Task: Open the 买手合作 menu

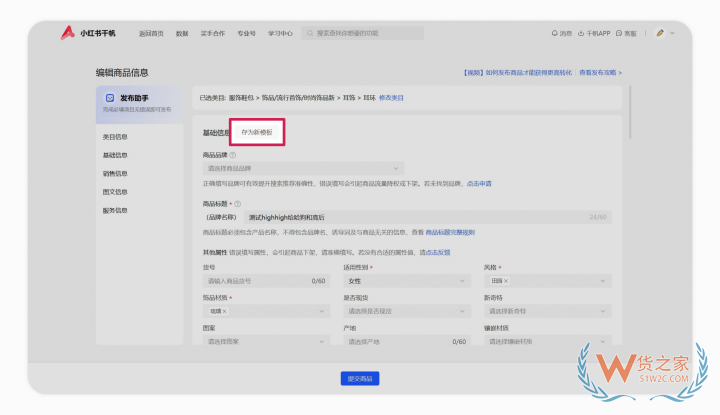Action: coord(213,34)
